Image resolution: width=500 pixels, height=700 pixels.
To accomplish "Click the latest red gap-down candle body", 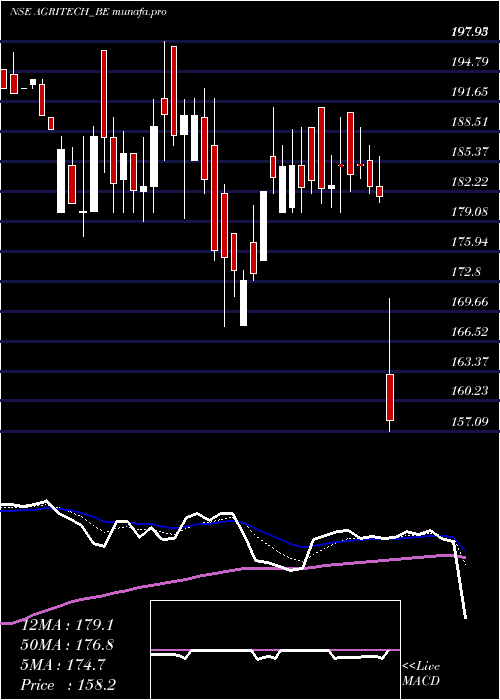I will (390, 397).
